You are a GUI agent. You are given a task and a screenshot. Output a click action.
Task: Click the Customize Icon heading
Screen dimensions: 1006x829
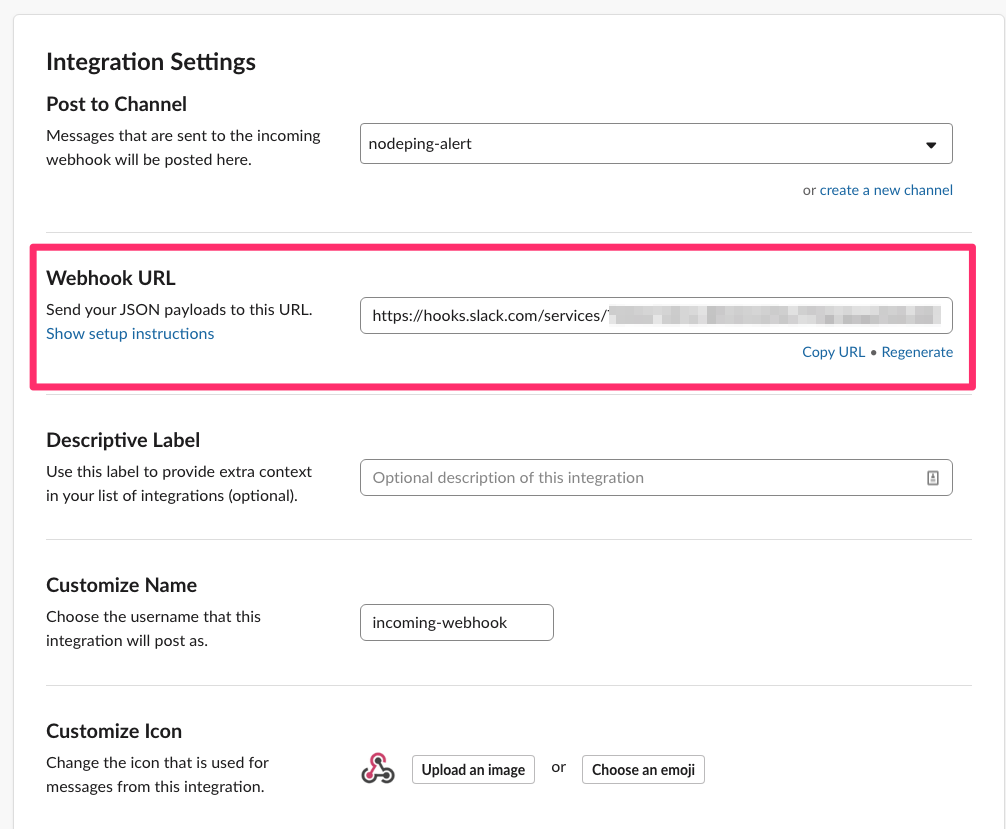pyautogui.click(x=114, y=731)
